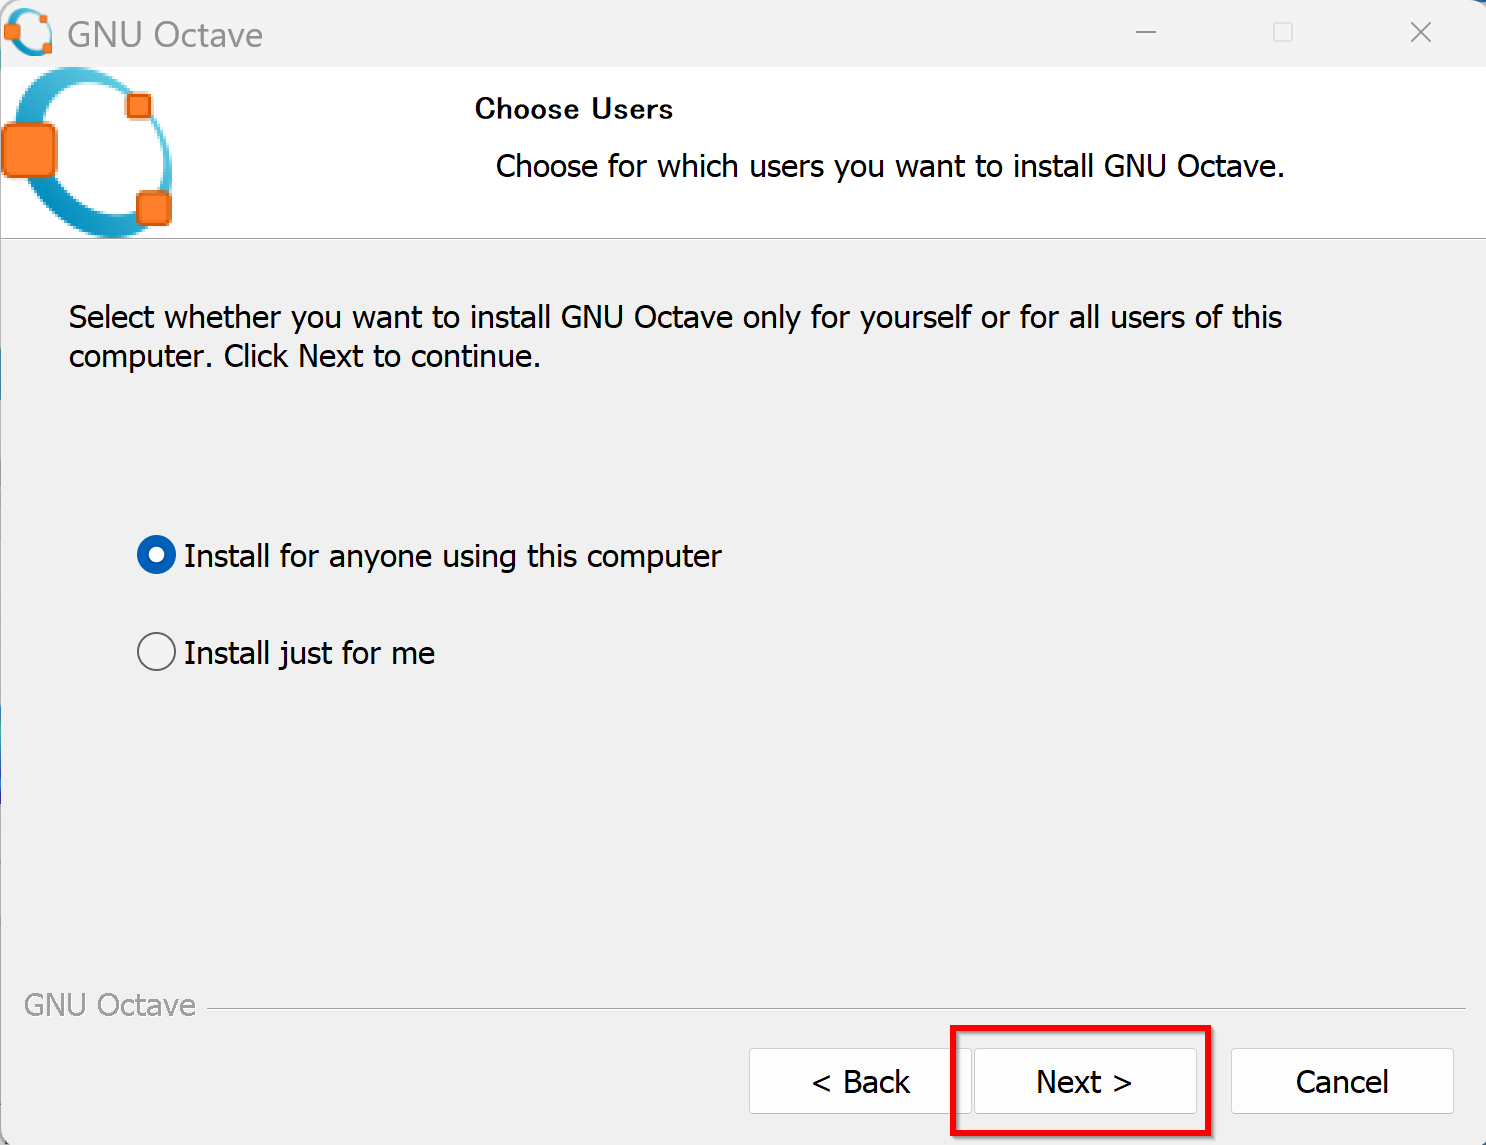Close the GNU Octave installer window
The height and width of the screenshot is (1145, 1486).
pos(1420,33)
